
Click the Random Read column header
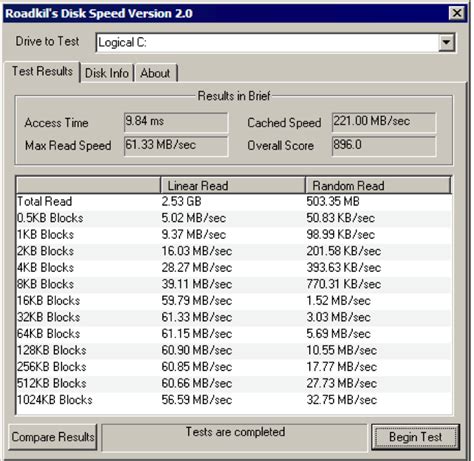(x=378, y=186)
